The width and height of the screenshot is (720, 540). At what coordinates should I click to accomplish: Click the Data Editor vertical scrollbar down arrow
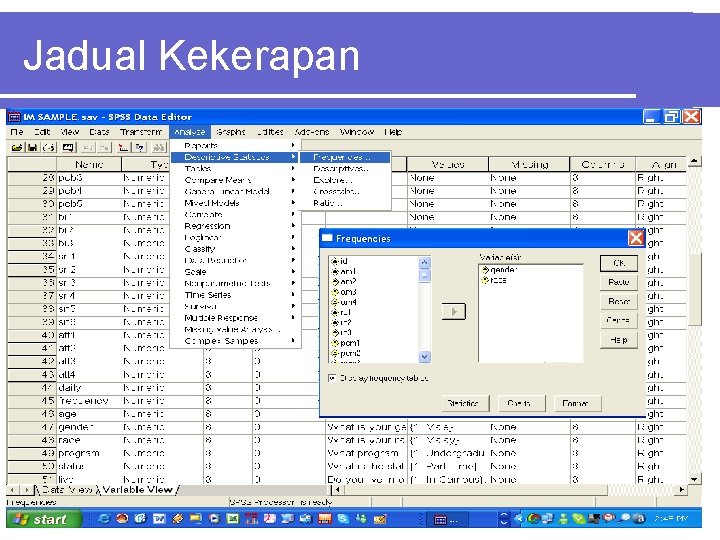click(694, 479)
